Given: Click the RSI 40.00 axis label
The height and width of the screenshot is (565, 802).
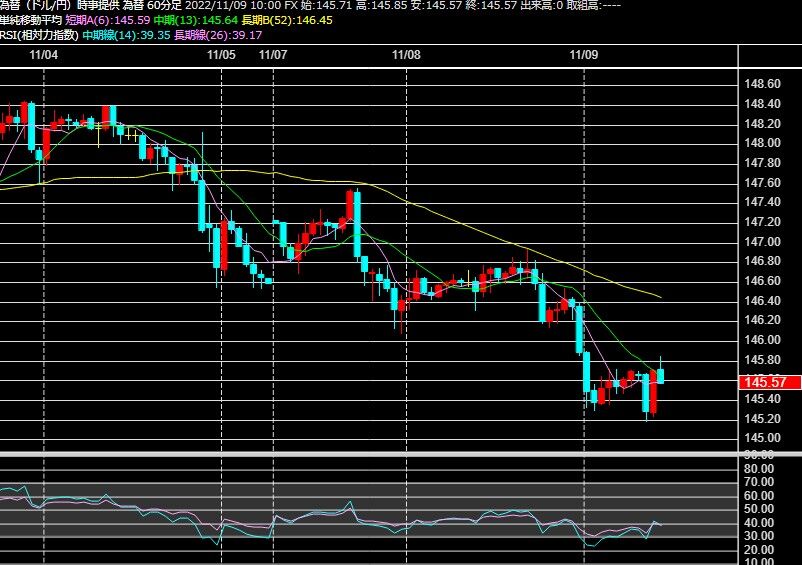Looking at the screenshot, I should point(759,523).
